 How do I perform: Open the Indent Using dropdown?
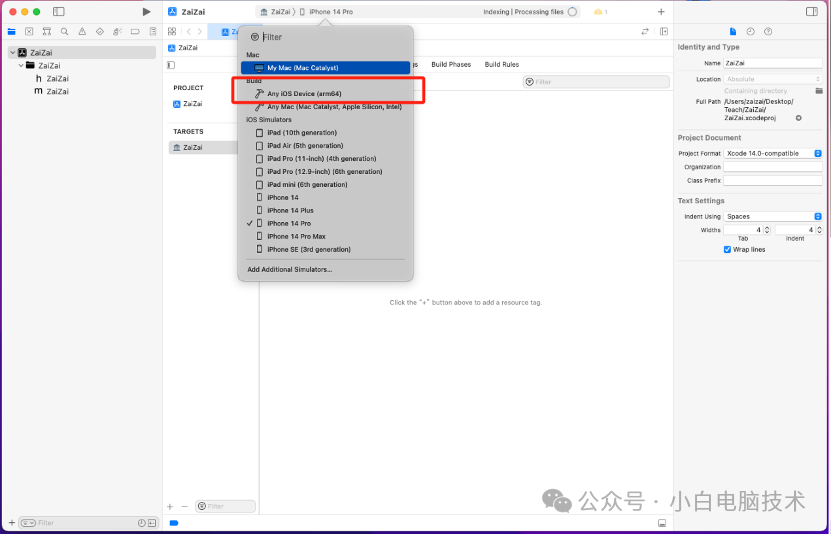[773, 217]
